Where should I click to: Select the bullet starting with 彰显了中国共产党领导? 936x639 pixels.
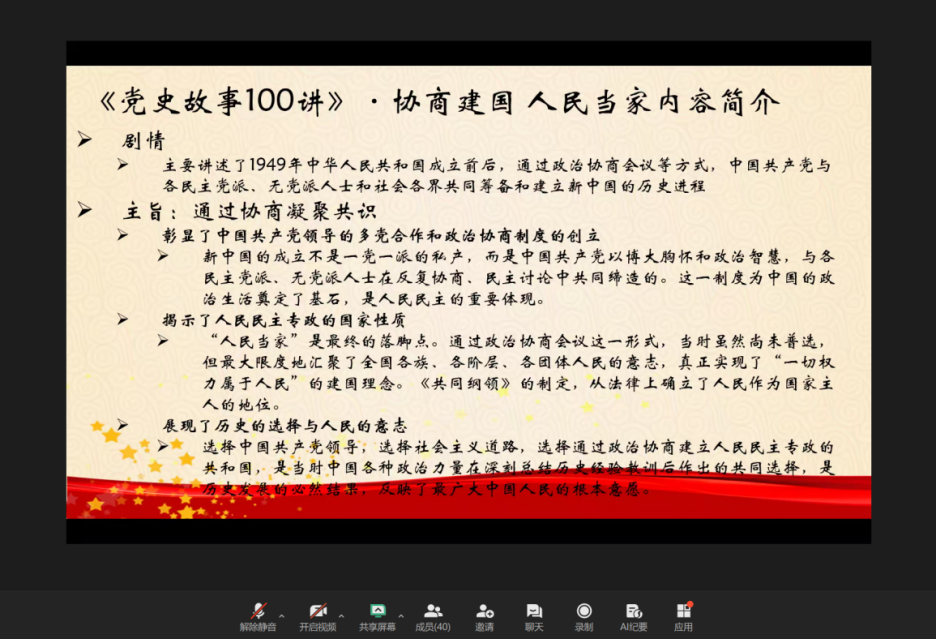click(x=380, y=236)
